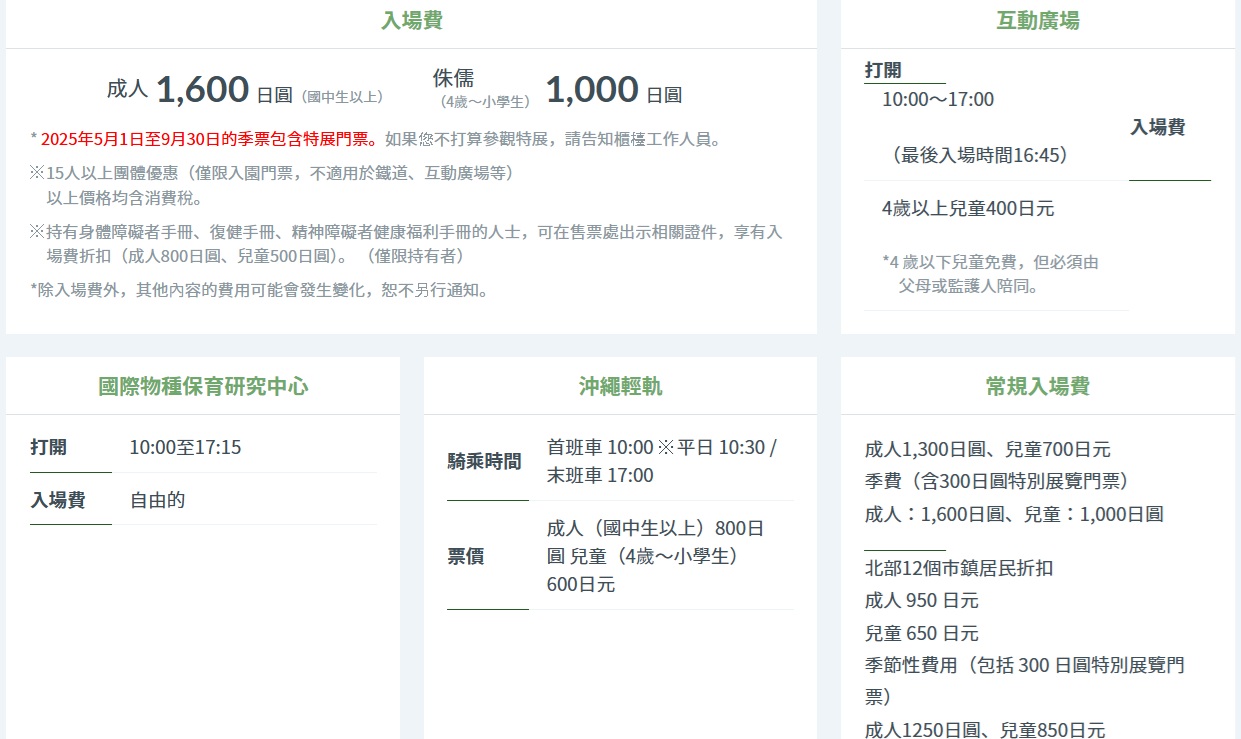Viewport: 1241px width, 739px height.
Task: Click the 票價 label in 沖繩輕軌
Action: tap(466, 557)
